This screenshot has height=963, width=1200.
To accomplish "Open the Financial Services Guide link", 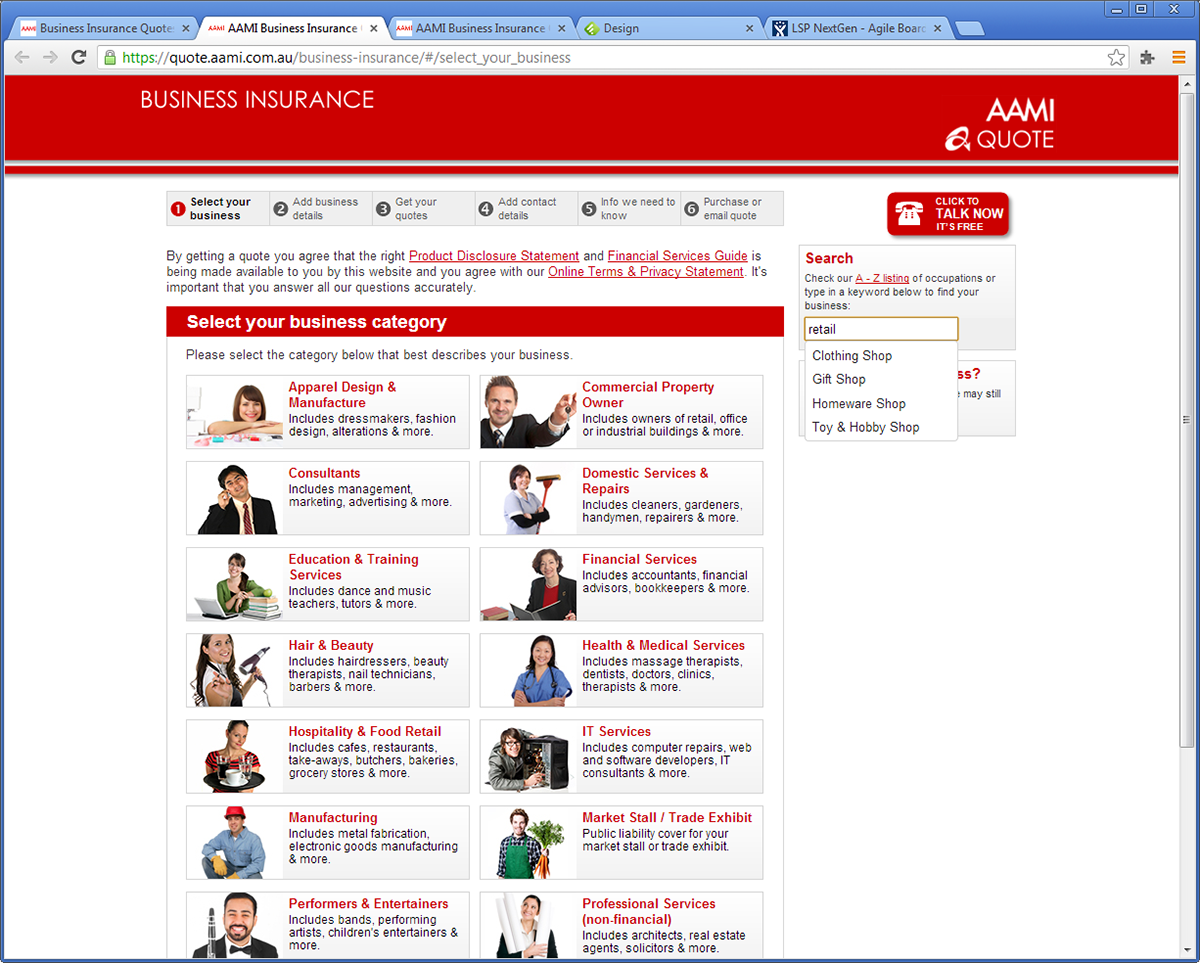I will tap(678, 256).
